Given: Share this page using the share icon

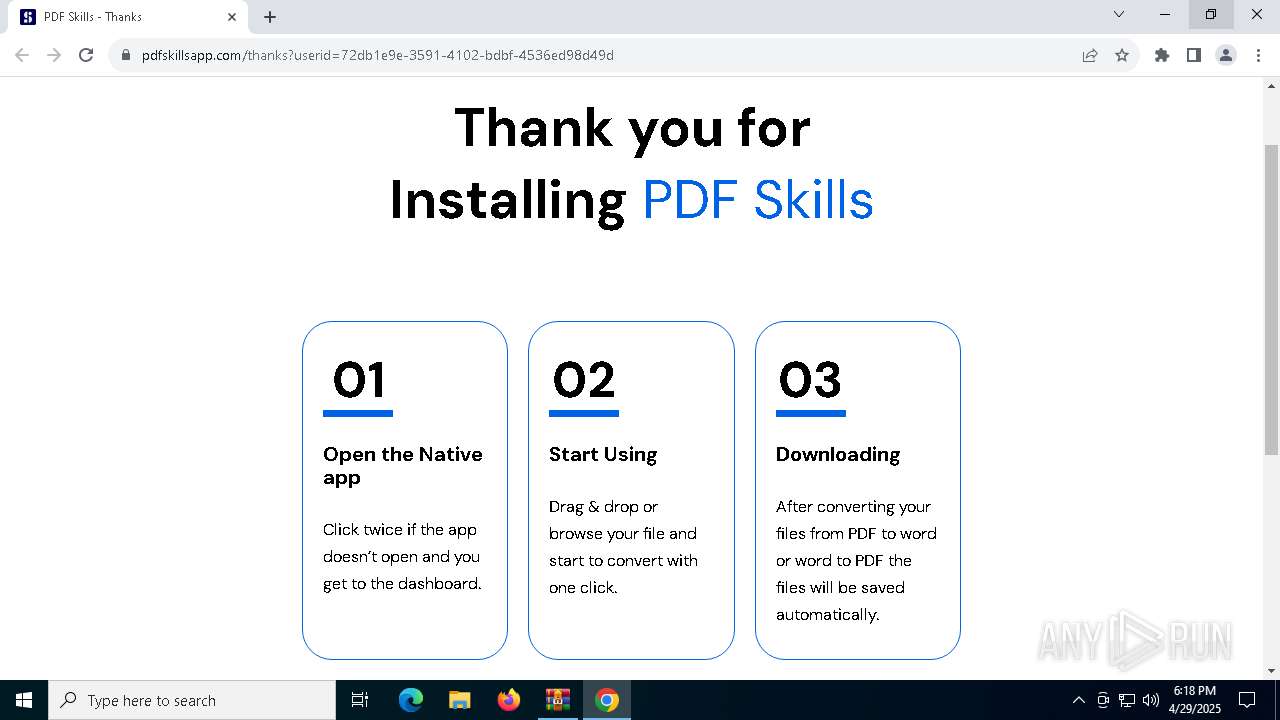Looking at the screenshot, I should [1090, 55].
